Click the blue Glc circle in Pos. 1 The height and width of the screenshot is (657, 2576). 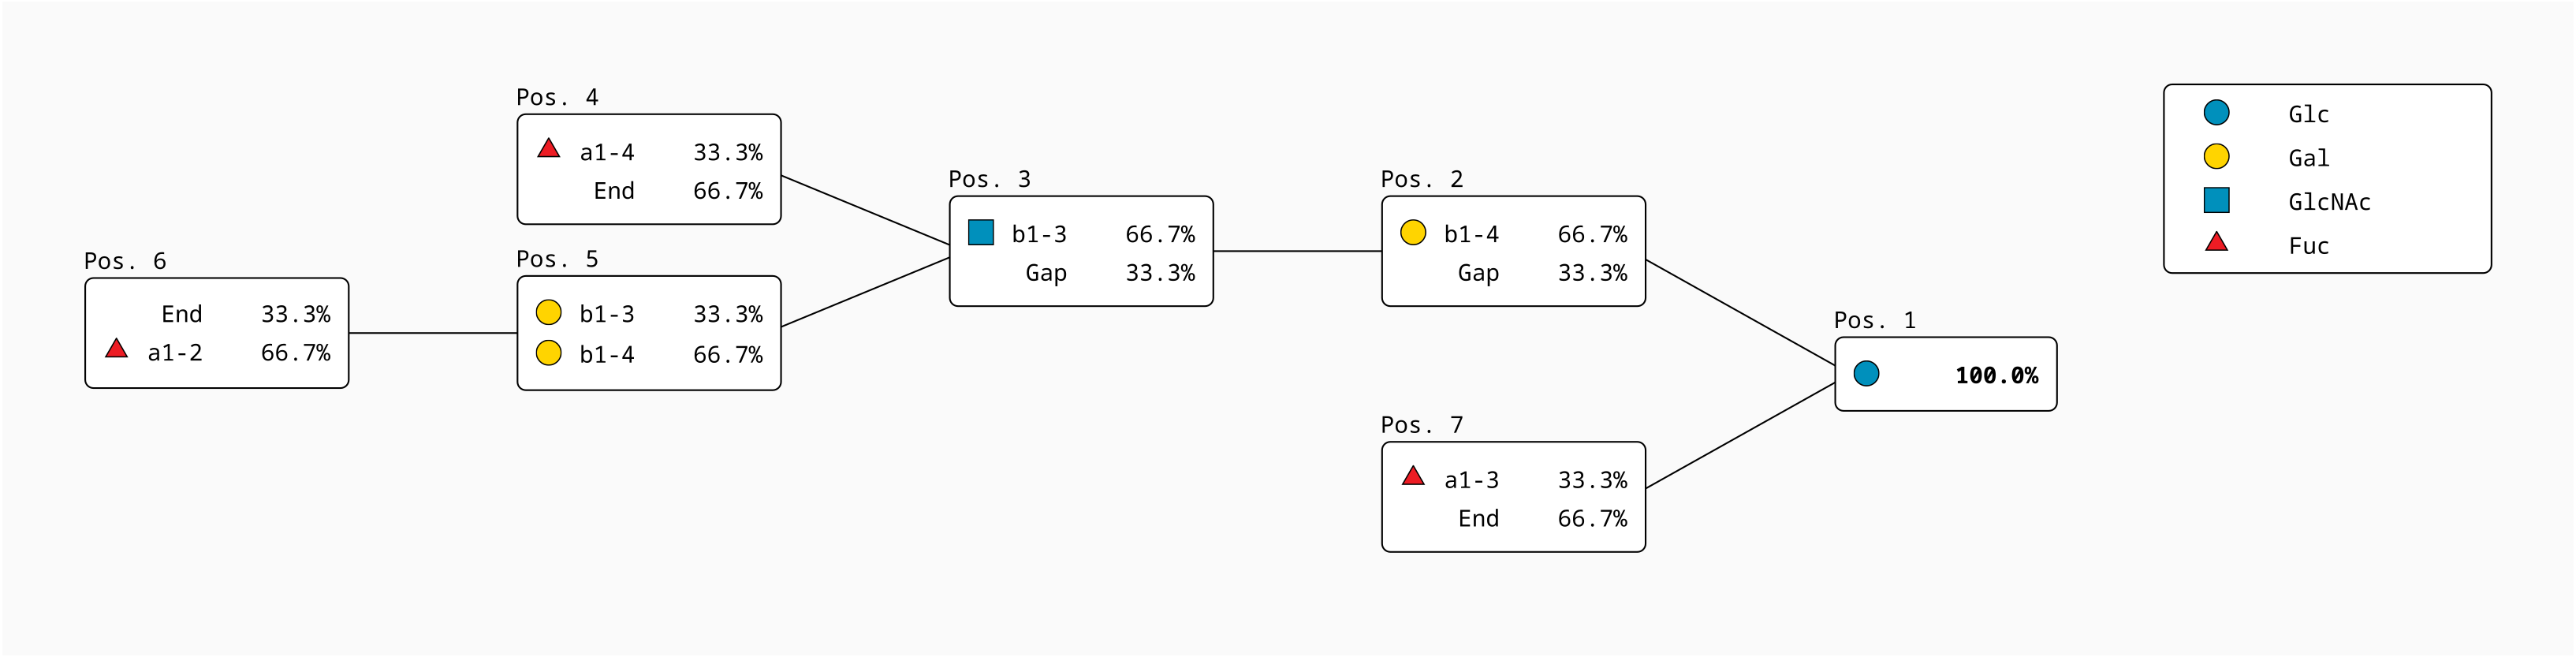(1866, 374)
